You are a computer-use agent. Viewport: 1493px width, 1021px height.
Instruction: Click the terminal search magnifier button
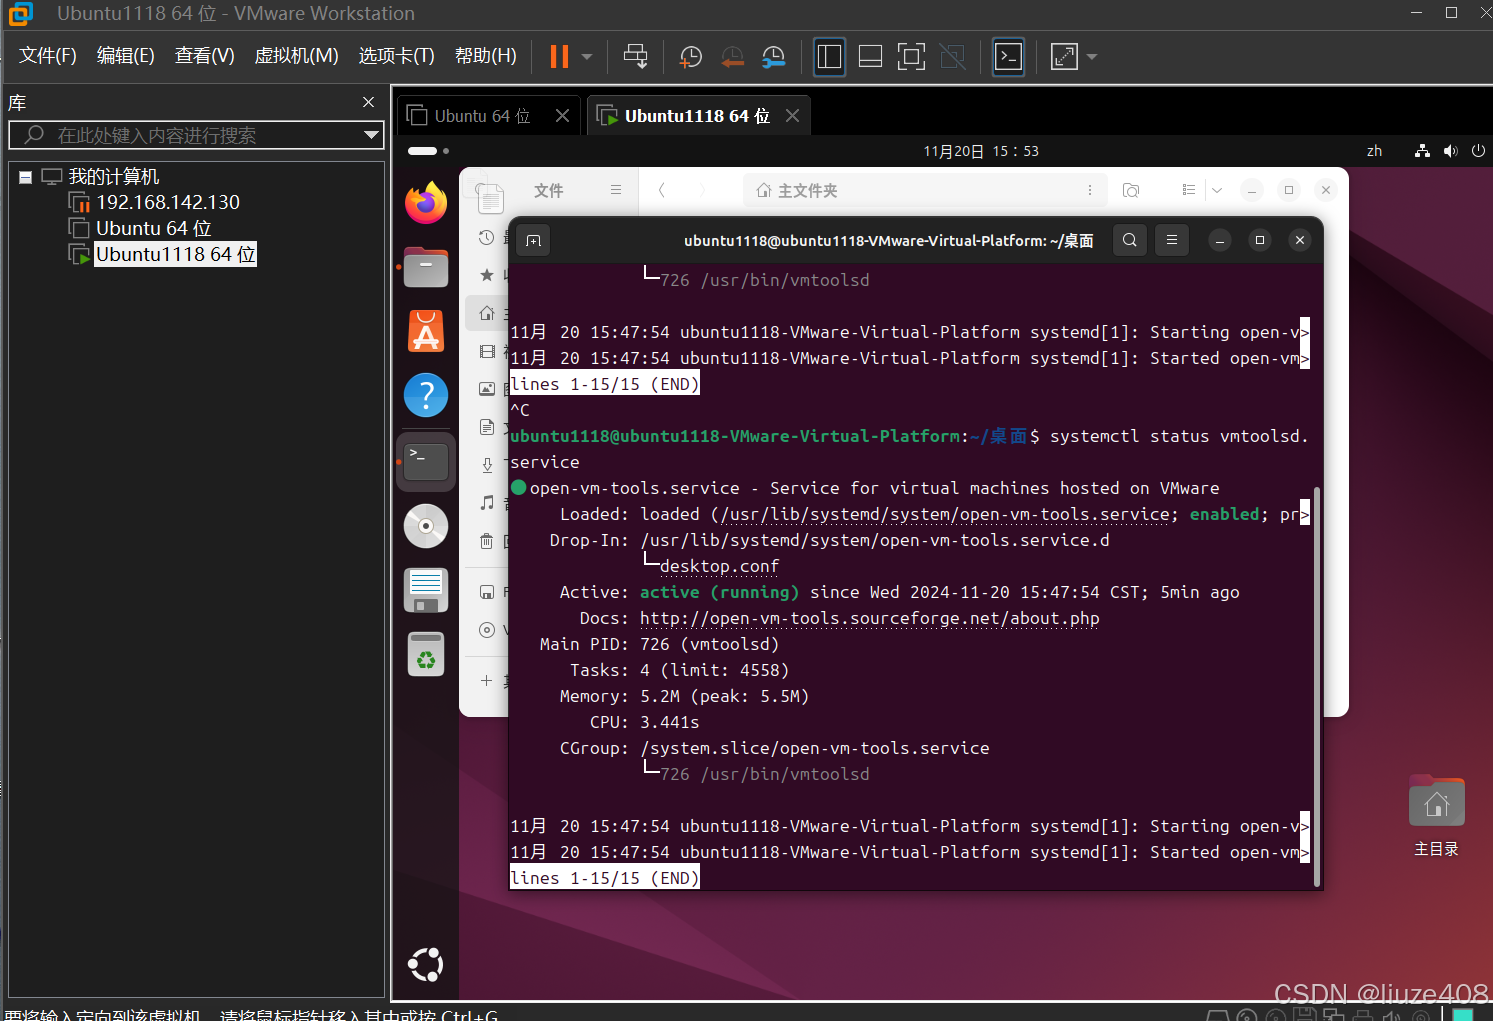1130,240
